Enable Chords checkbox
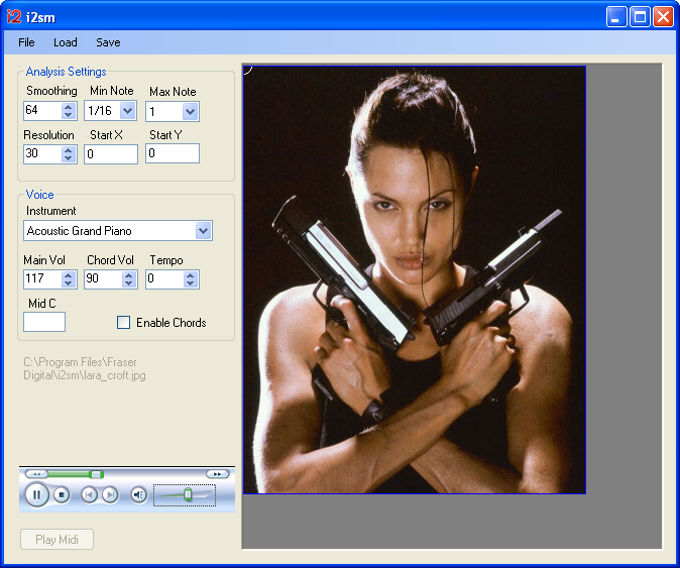Viewport: 680px width, 568px height. pos(124,323)
